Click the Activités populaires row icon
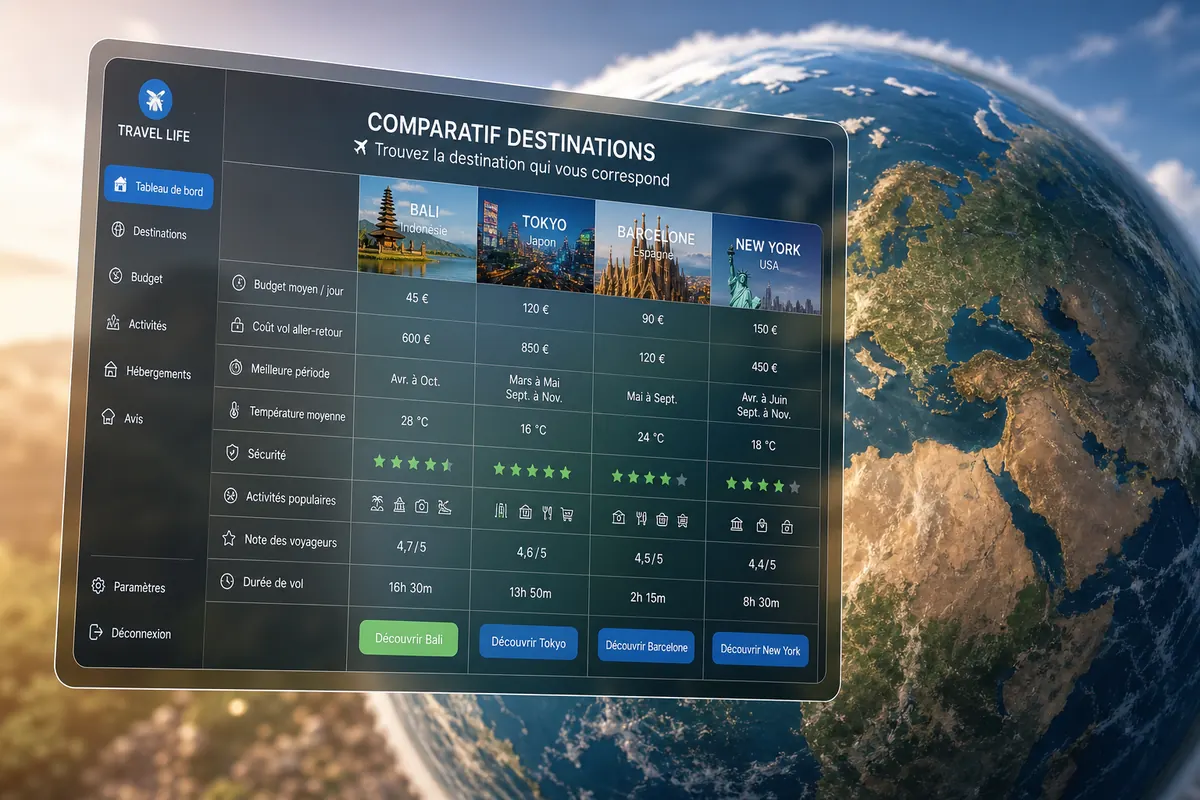This screenshot has height=800, width=1200. pyautogui.click(x=229, y=496)
